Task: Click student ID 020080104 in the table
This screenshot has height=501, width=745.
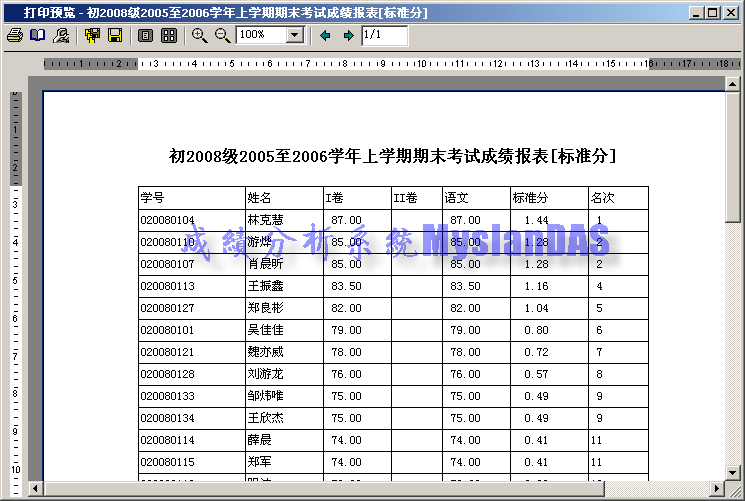Action: 168,220
